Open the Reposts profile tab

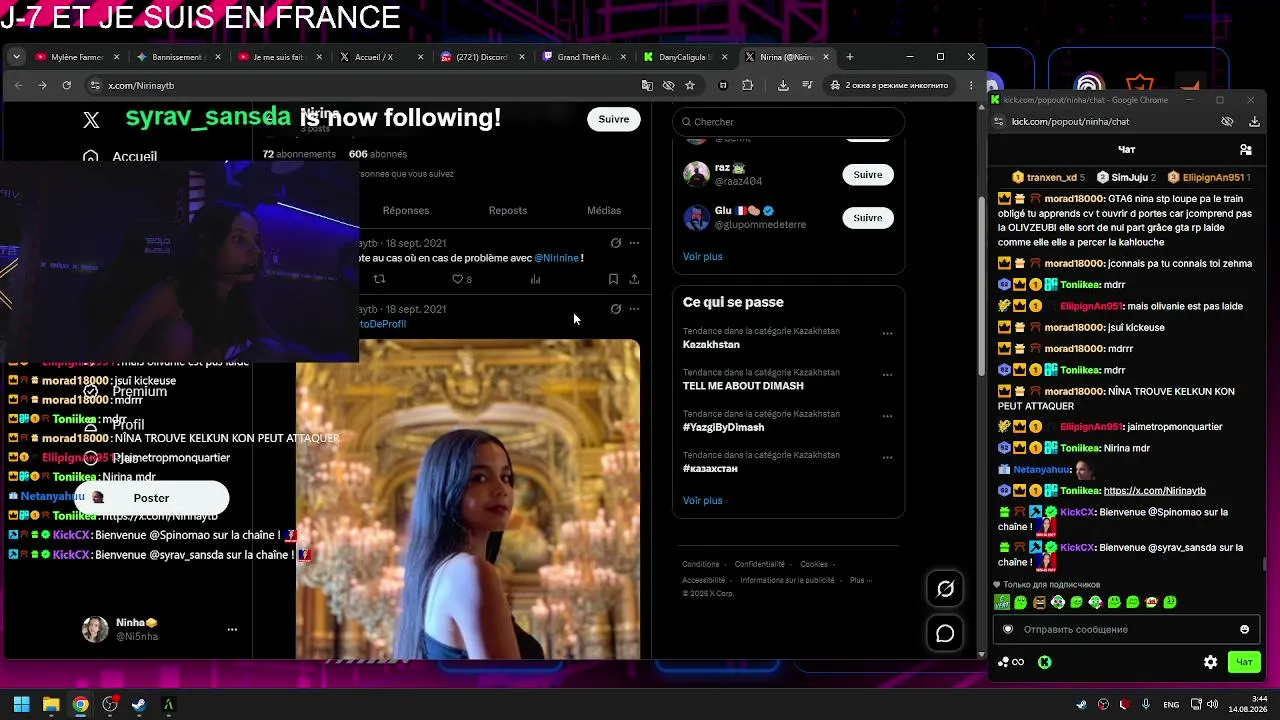click(x=508, y=210)
